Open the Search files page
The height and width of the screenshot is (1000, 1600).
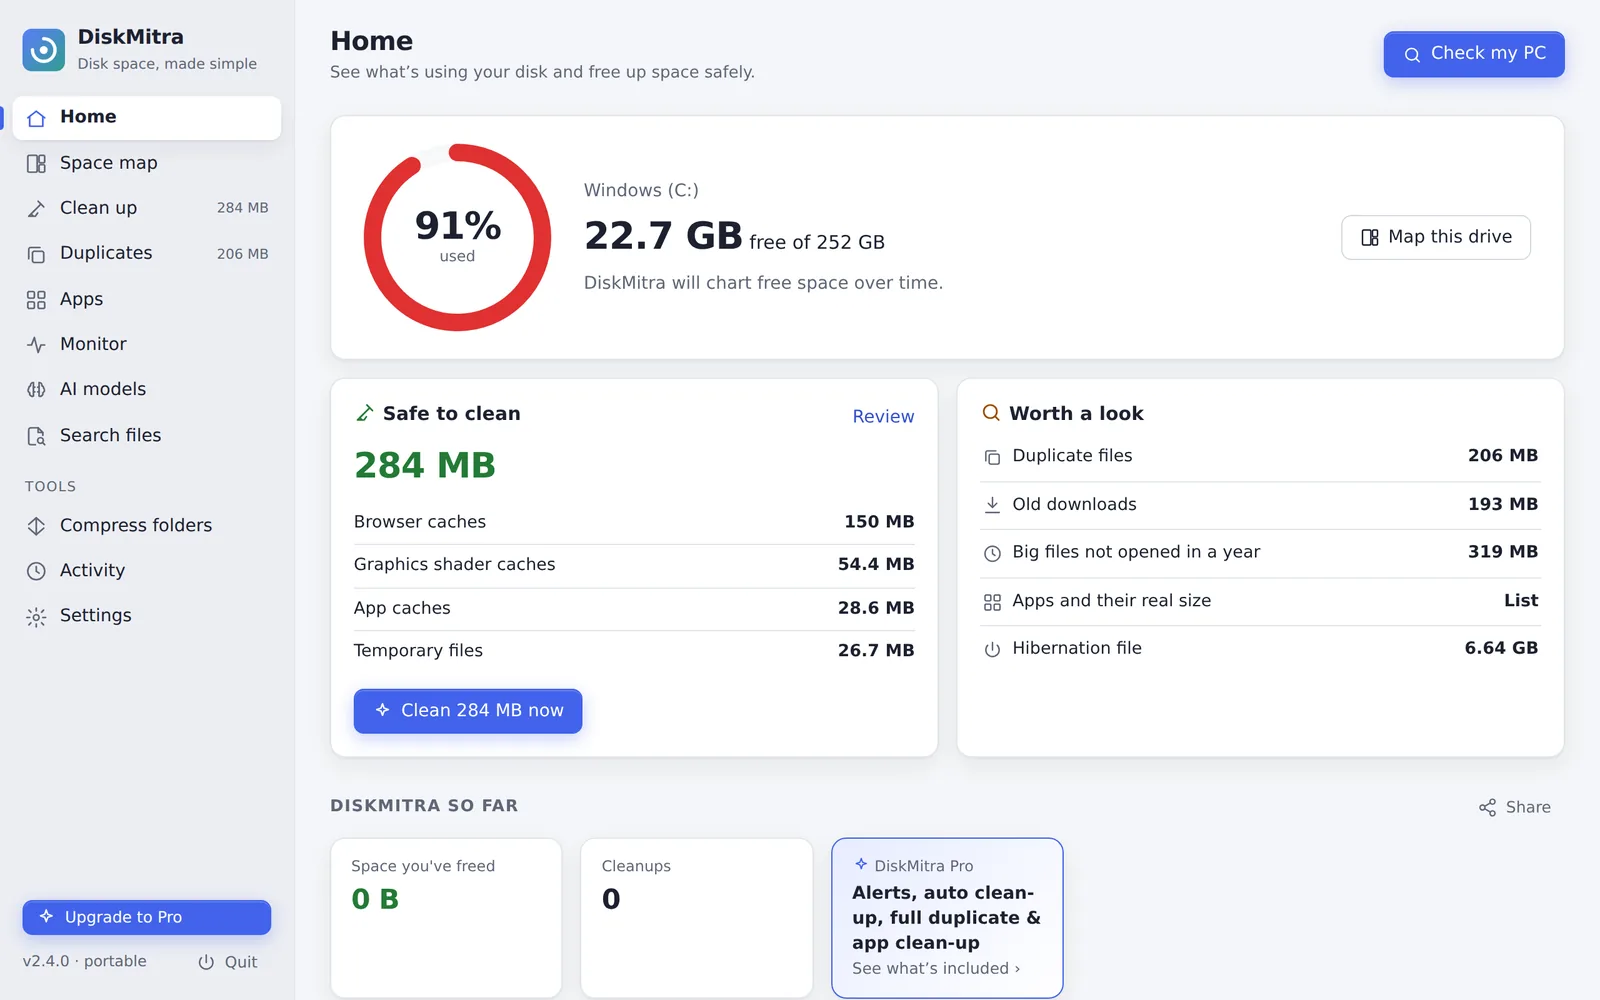(146, 435)
